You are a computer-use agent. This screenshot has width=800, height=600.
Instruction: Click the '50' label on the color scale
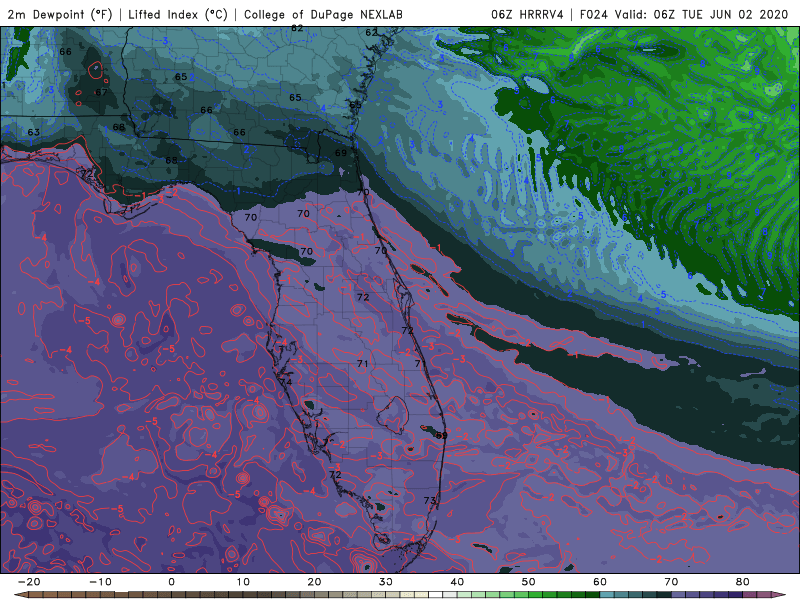pos(529,582)
